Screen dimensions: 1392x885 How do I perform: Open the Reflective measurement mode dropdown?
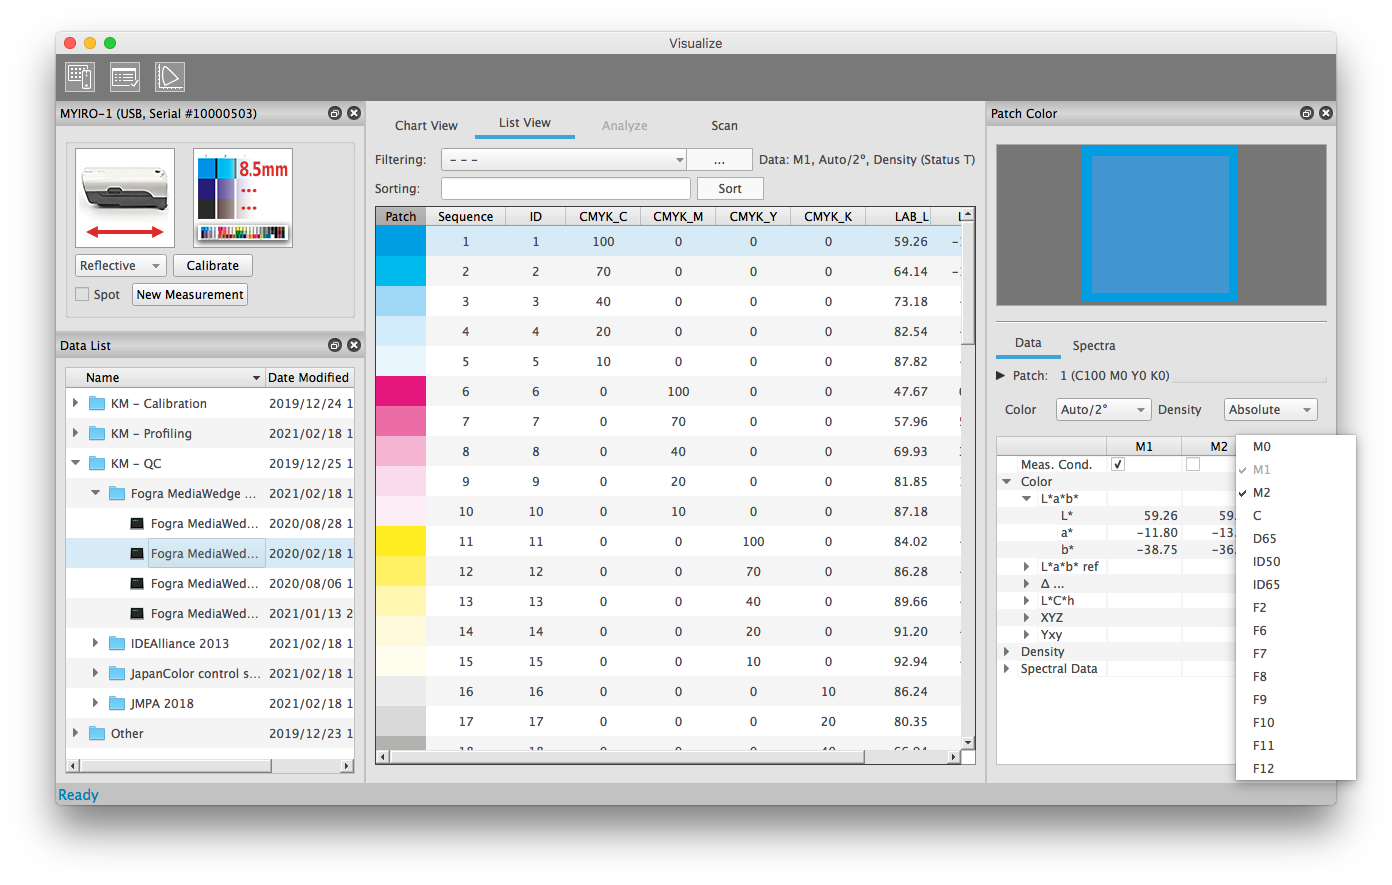pyautogui.click(x=121, y=266)
